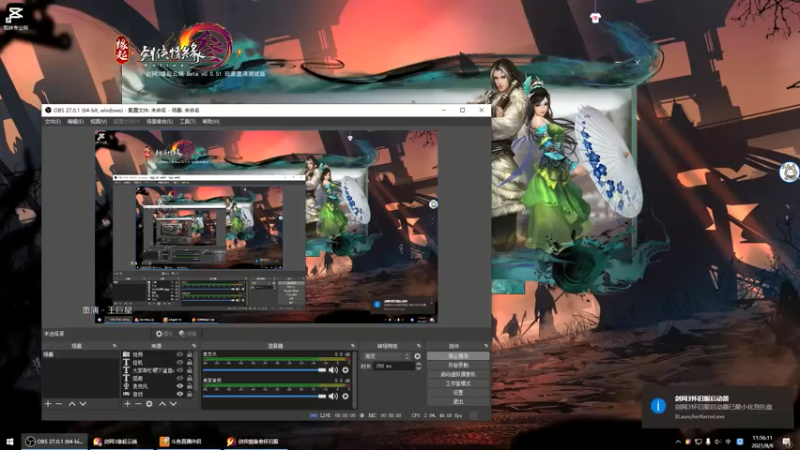Open the 工具(T) menu
This screenshot has height=450, width=800.
[x=187, y=122]
